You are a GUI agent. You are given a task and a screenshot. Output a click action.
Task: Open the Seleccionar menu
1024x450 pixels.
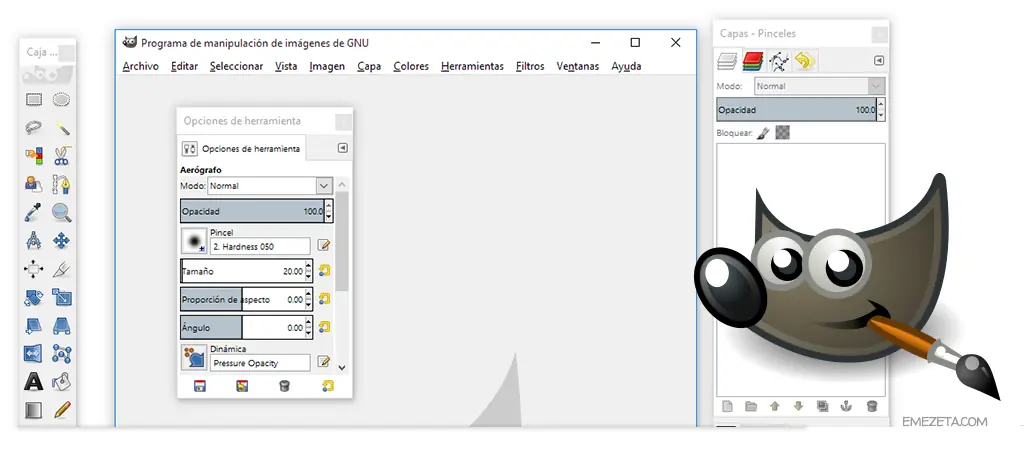click(x=236, y=66)
